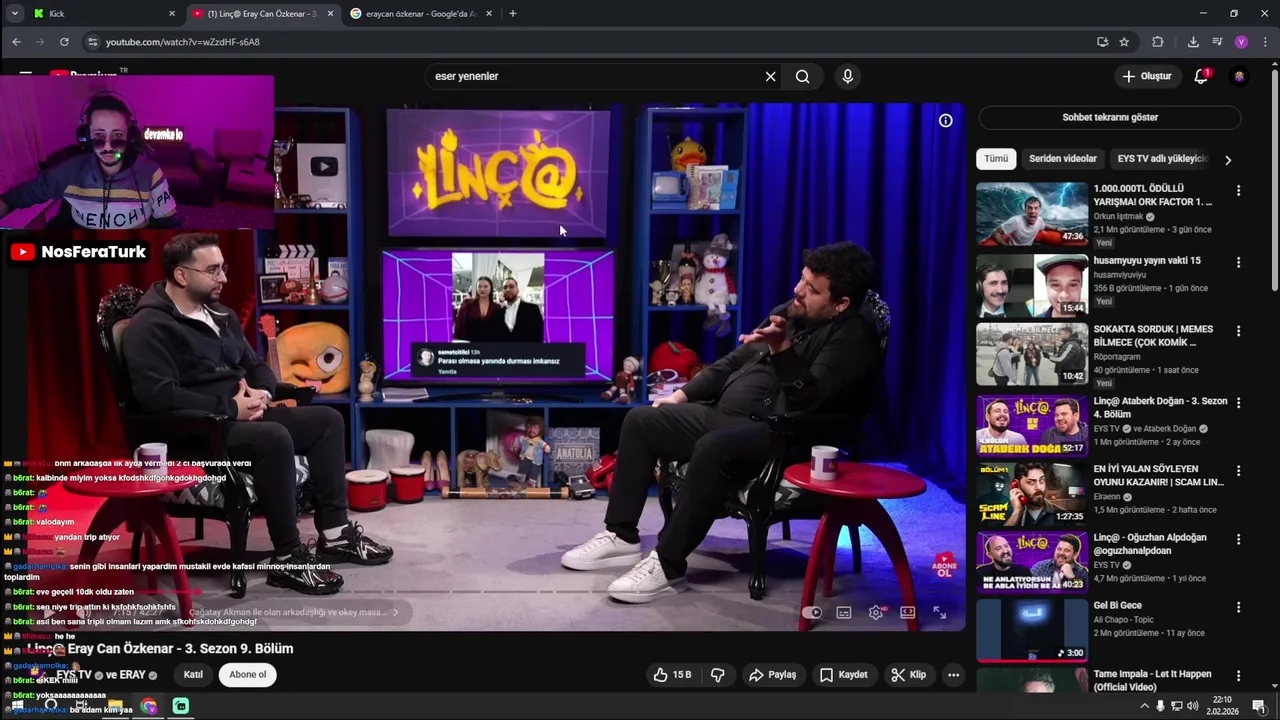Open the green app on the taskbar

pyautogui.click(x=180, y=706)
